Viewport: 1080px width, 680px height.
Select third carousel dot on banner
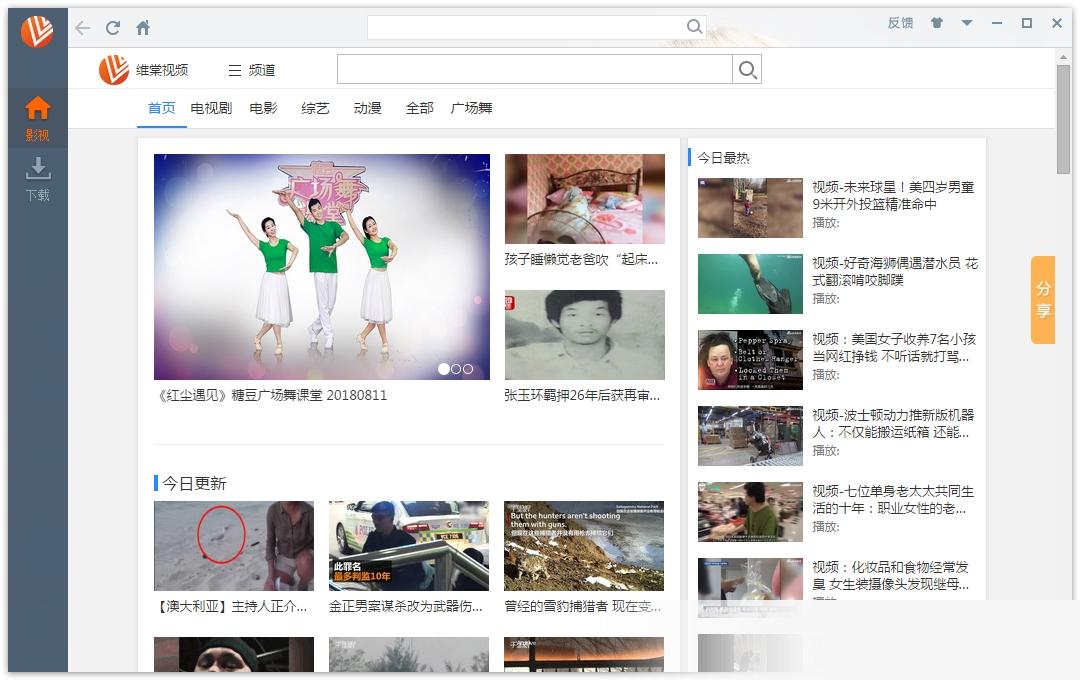point(468,369)
